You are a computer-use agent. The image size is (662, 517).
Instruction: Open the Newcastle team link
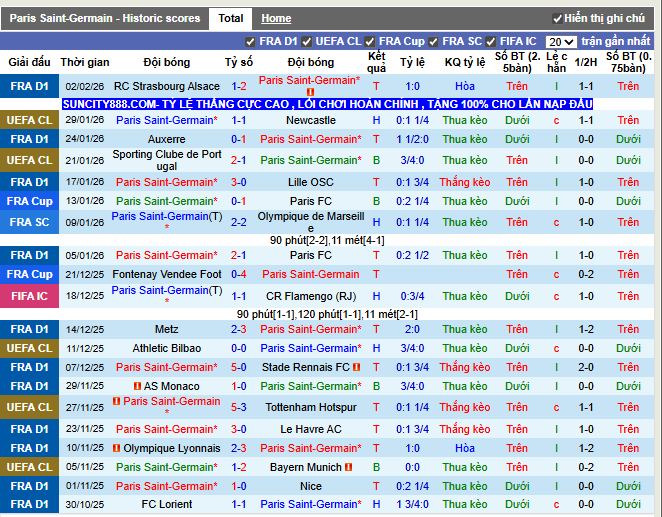click(x=311, y=120)
